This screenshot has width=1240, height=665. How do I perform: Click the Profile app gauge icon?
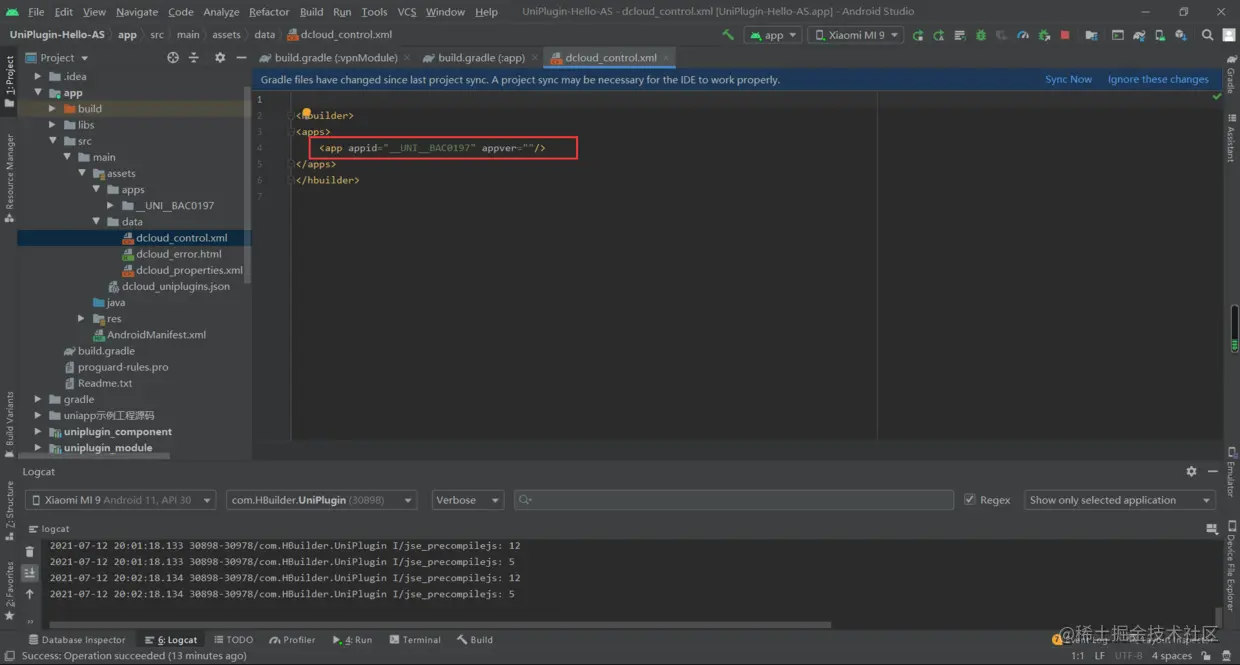point(1023,35)
